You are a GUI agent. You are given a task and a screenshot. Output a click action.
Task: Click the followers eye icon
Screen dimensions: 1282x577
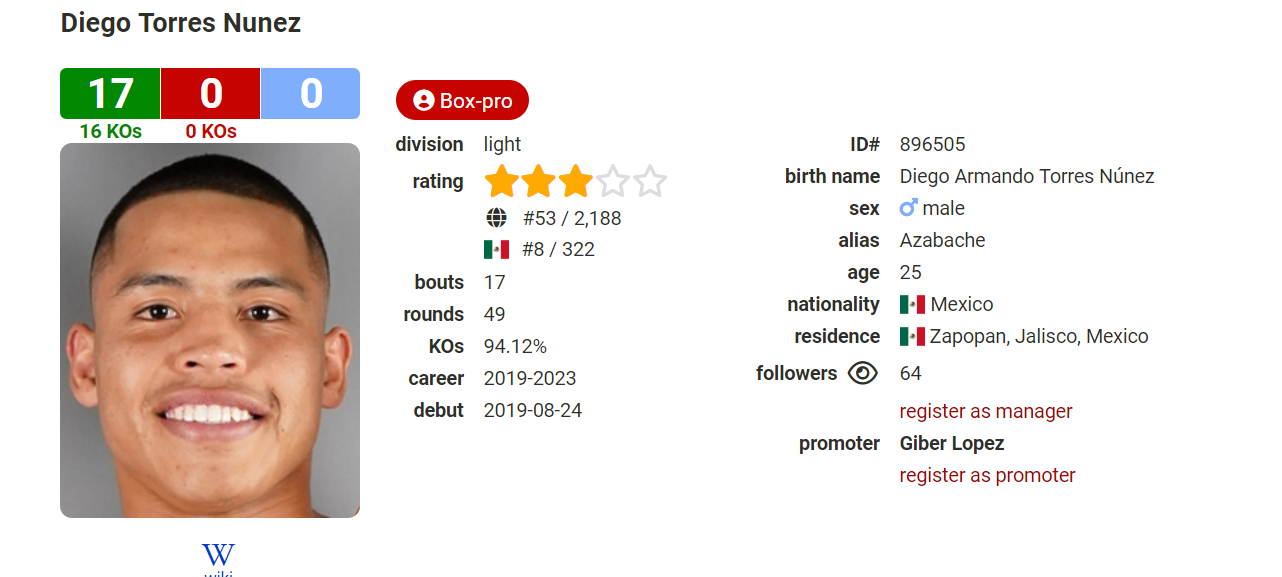tap(862, 373)
